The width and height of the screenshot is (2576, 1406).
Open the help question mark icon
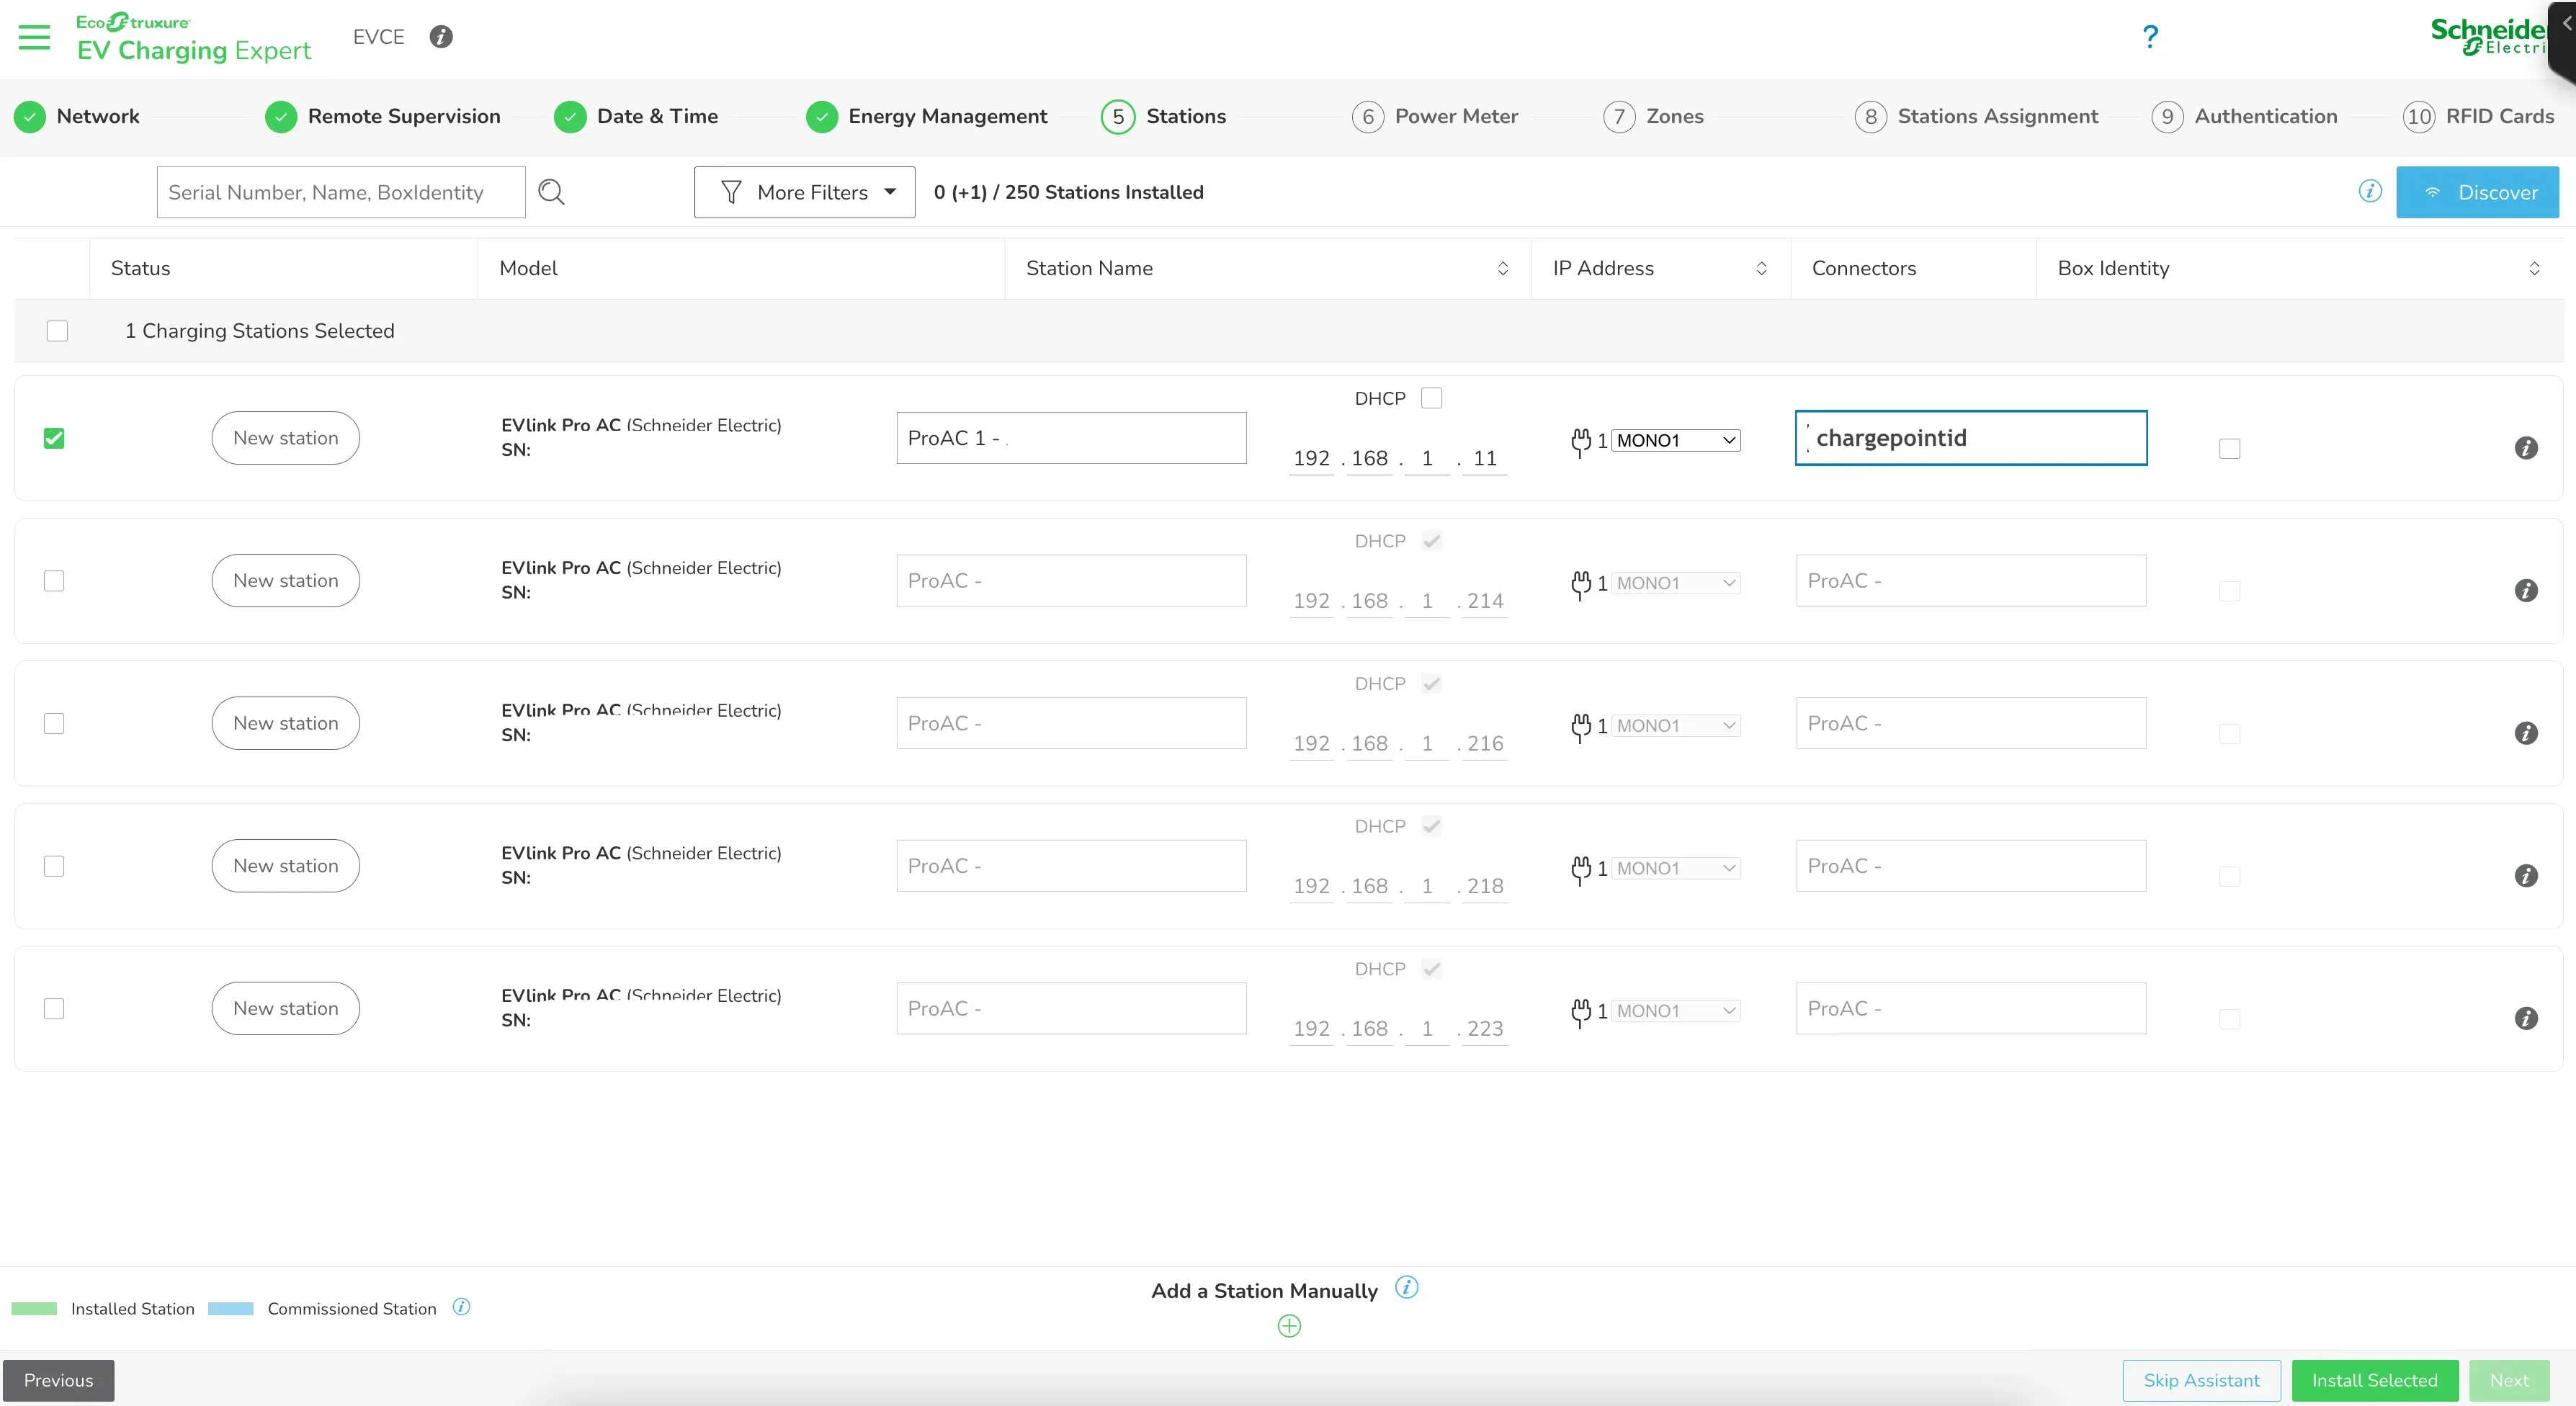coord(2150,37)
